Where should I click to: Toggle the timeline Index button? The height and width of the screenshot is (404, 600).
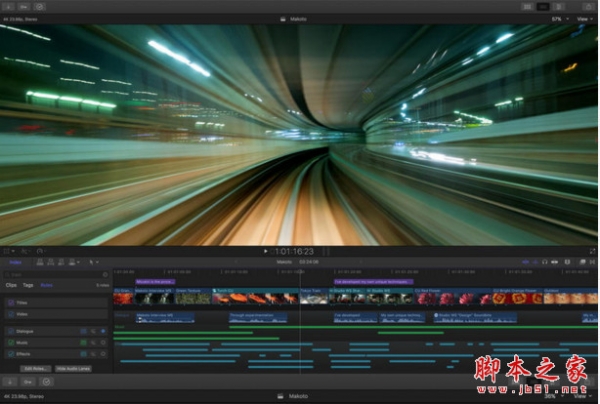click(15, 262)
